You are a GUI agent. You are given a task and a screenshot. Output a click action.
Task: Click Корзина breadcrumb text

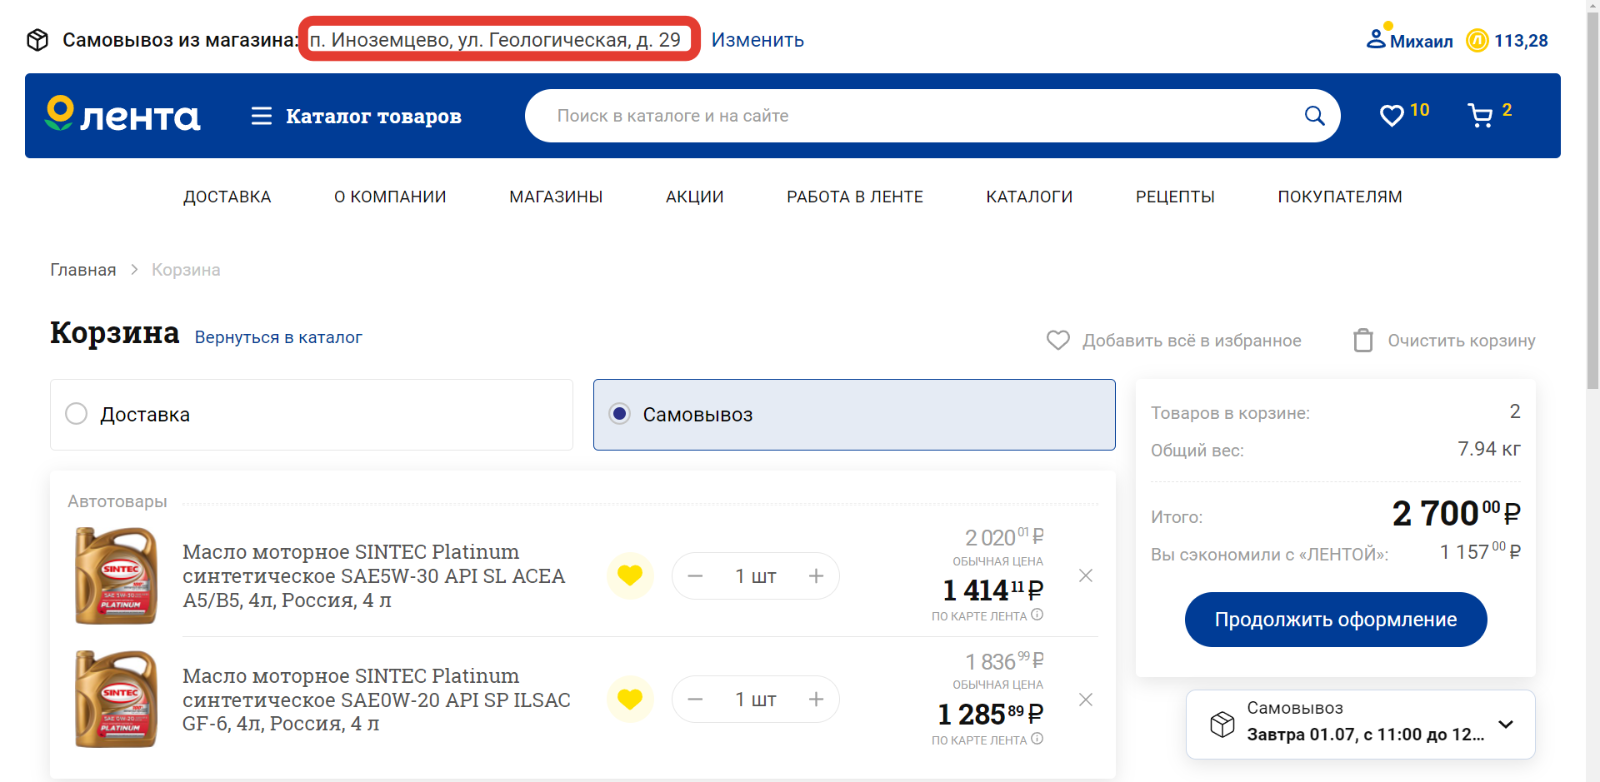point(186,270)
